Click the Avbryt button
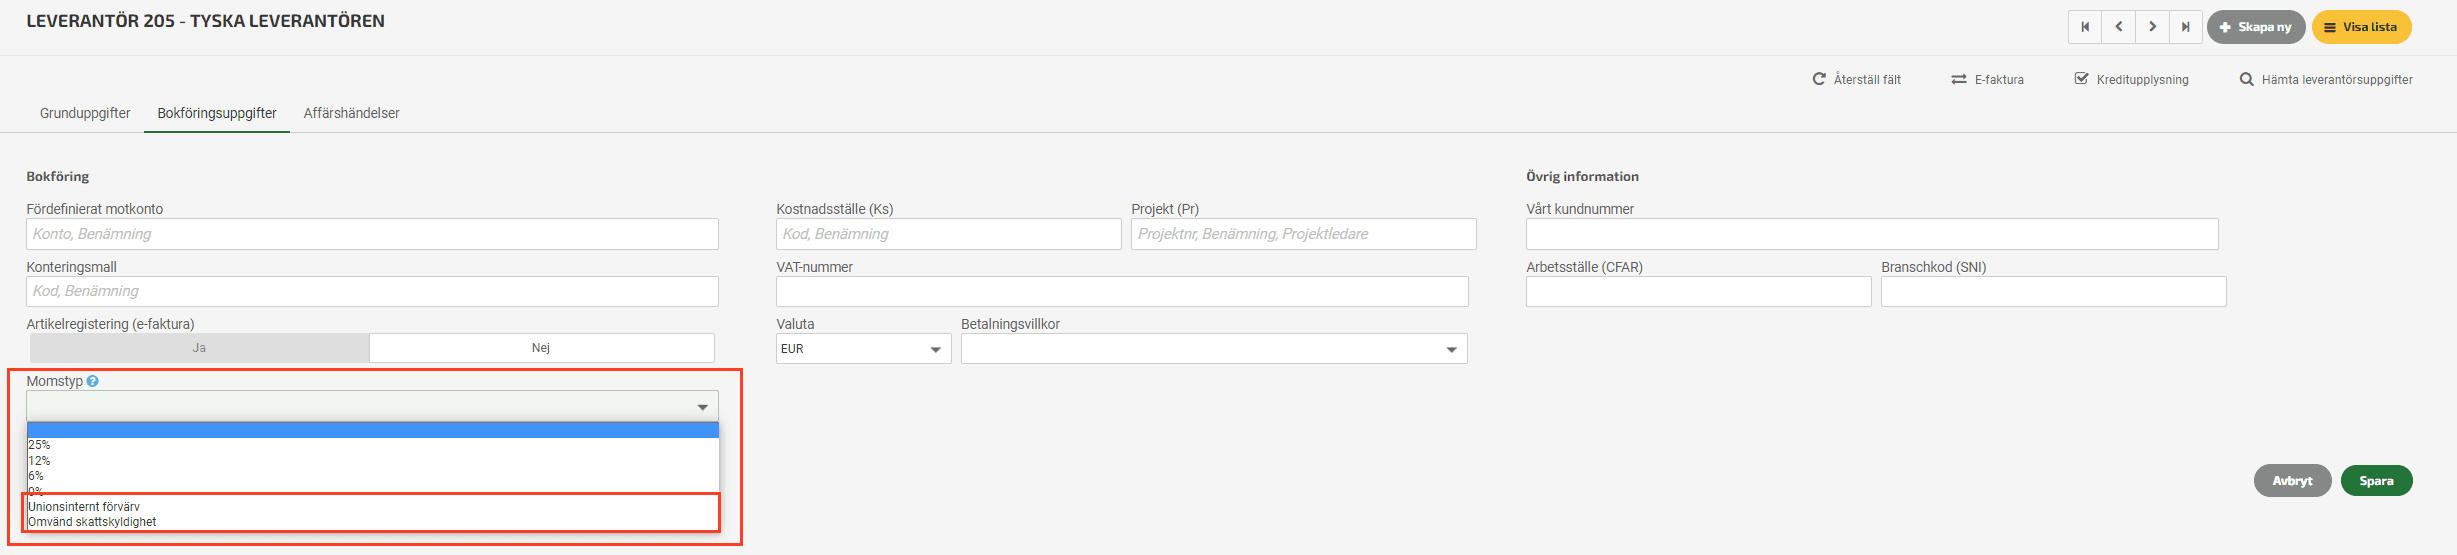The width and height of the screenshot is (2457, 555). [x=2292, y=481]
